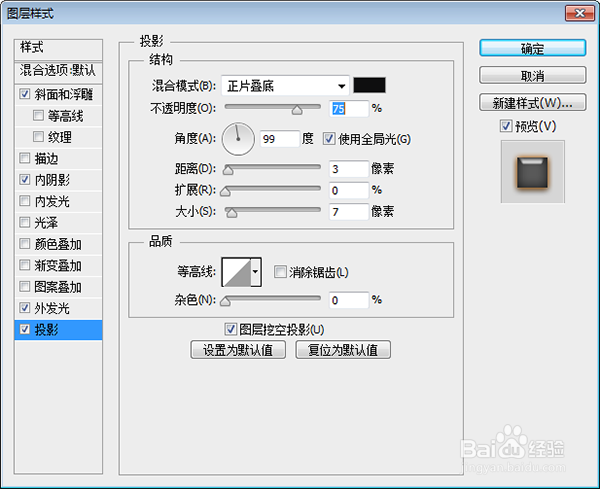This screenshot has height=489, width=600.
Task: Click the 扩展 value field
Action: click(x=349, y=190)
